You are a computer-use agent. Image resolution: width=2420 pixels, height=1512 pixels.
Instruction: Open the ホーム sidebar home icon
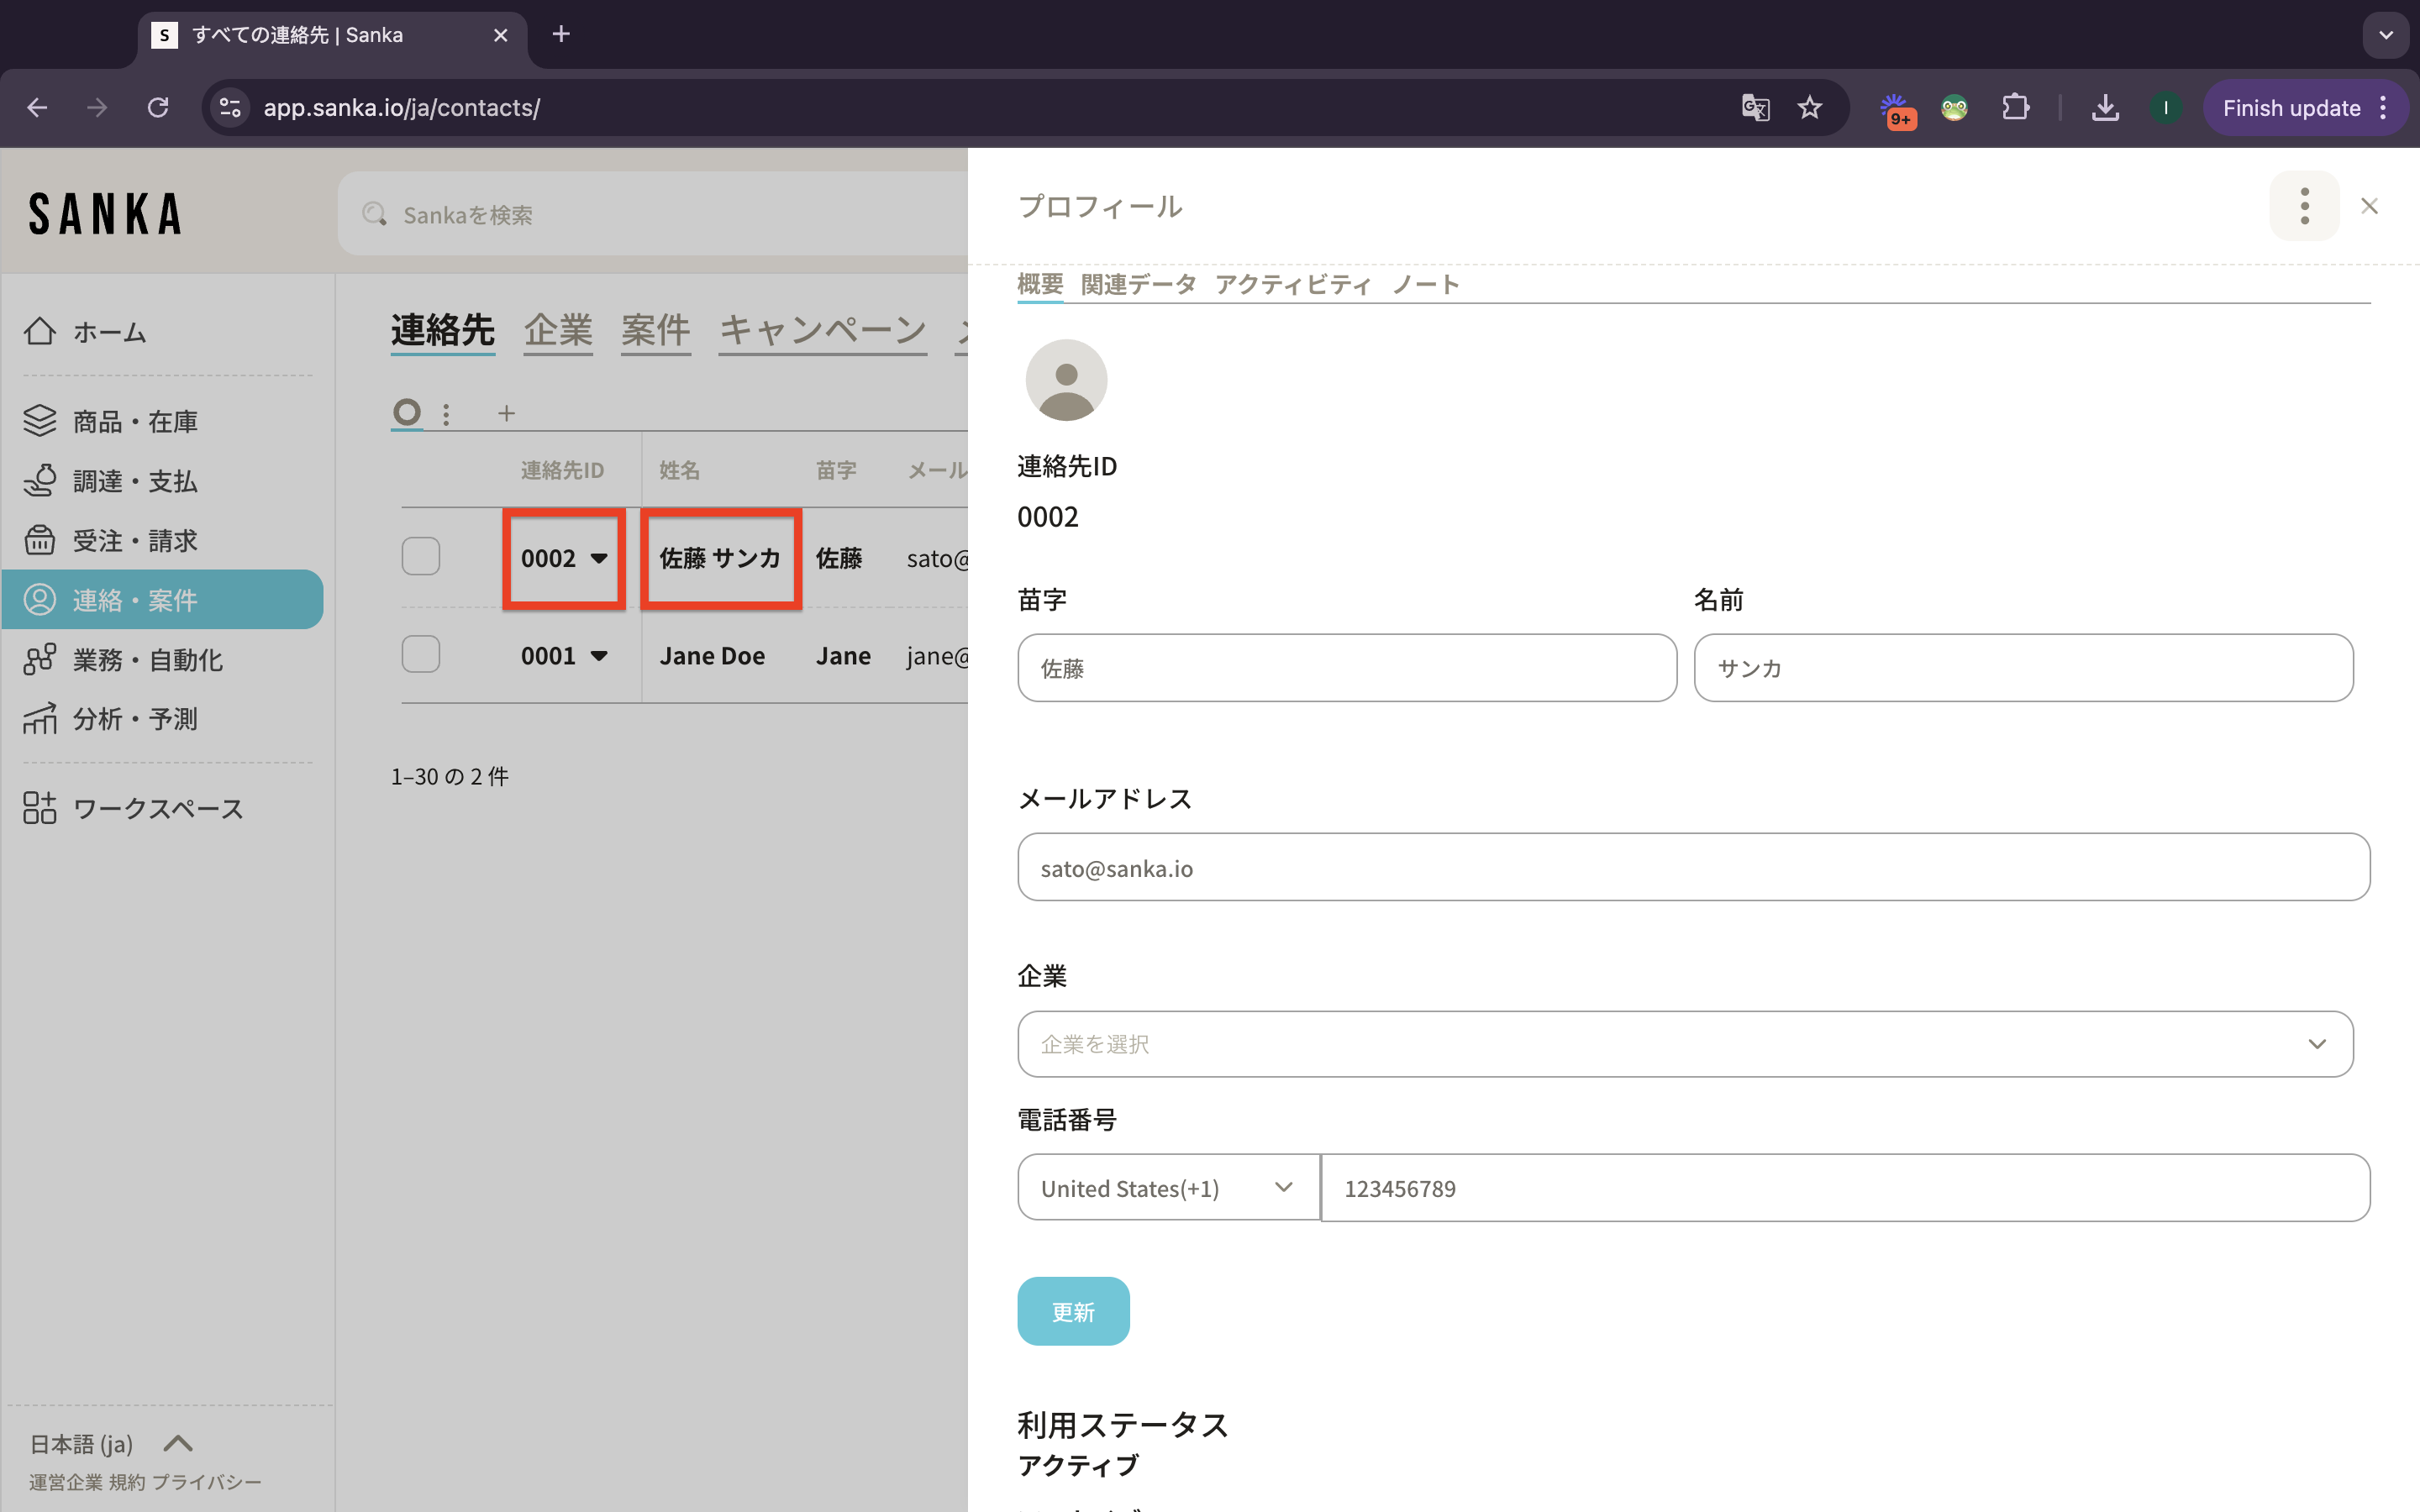click(x=40, y=331)
